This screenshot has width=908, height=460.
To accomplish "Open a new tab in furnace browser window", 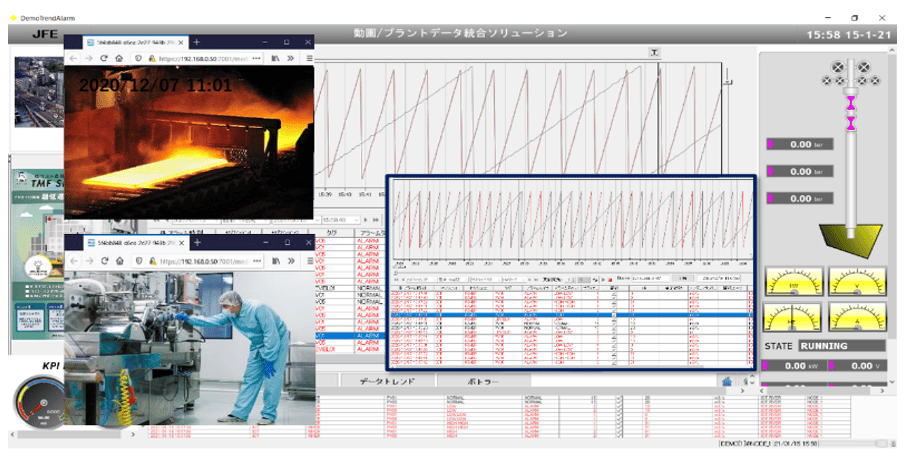I will coord(196,42).
